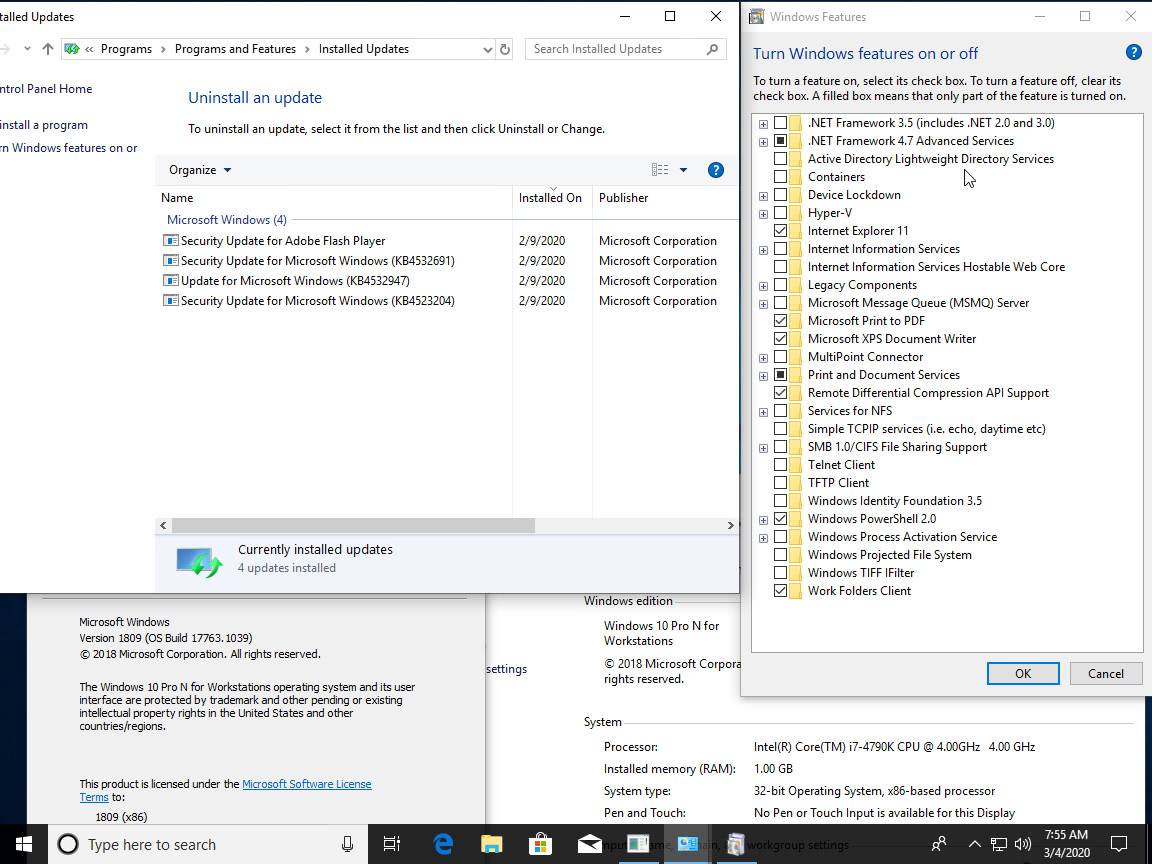Enable .NET Framework 3.5 checkbox
Screen dimensions: 1152x864
tap(780, 123)
